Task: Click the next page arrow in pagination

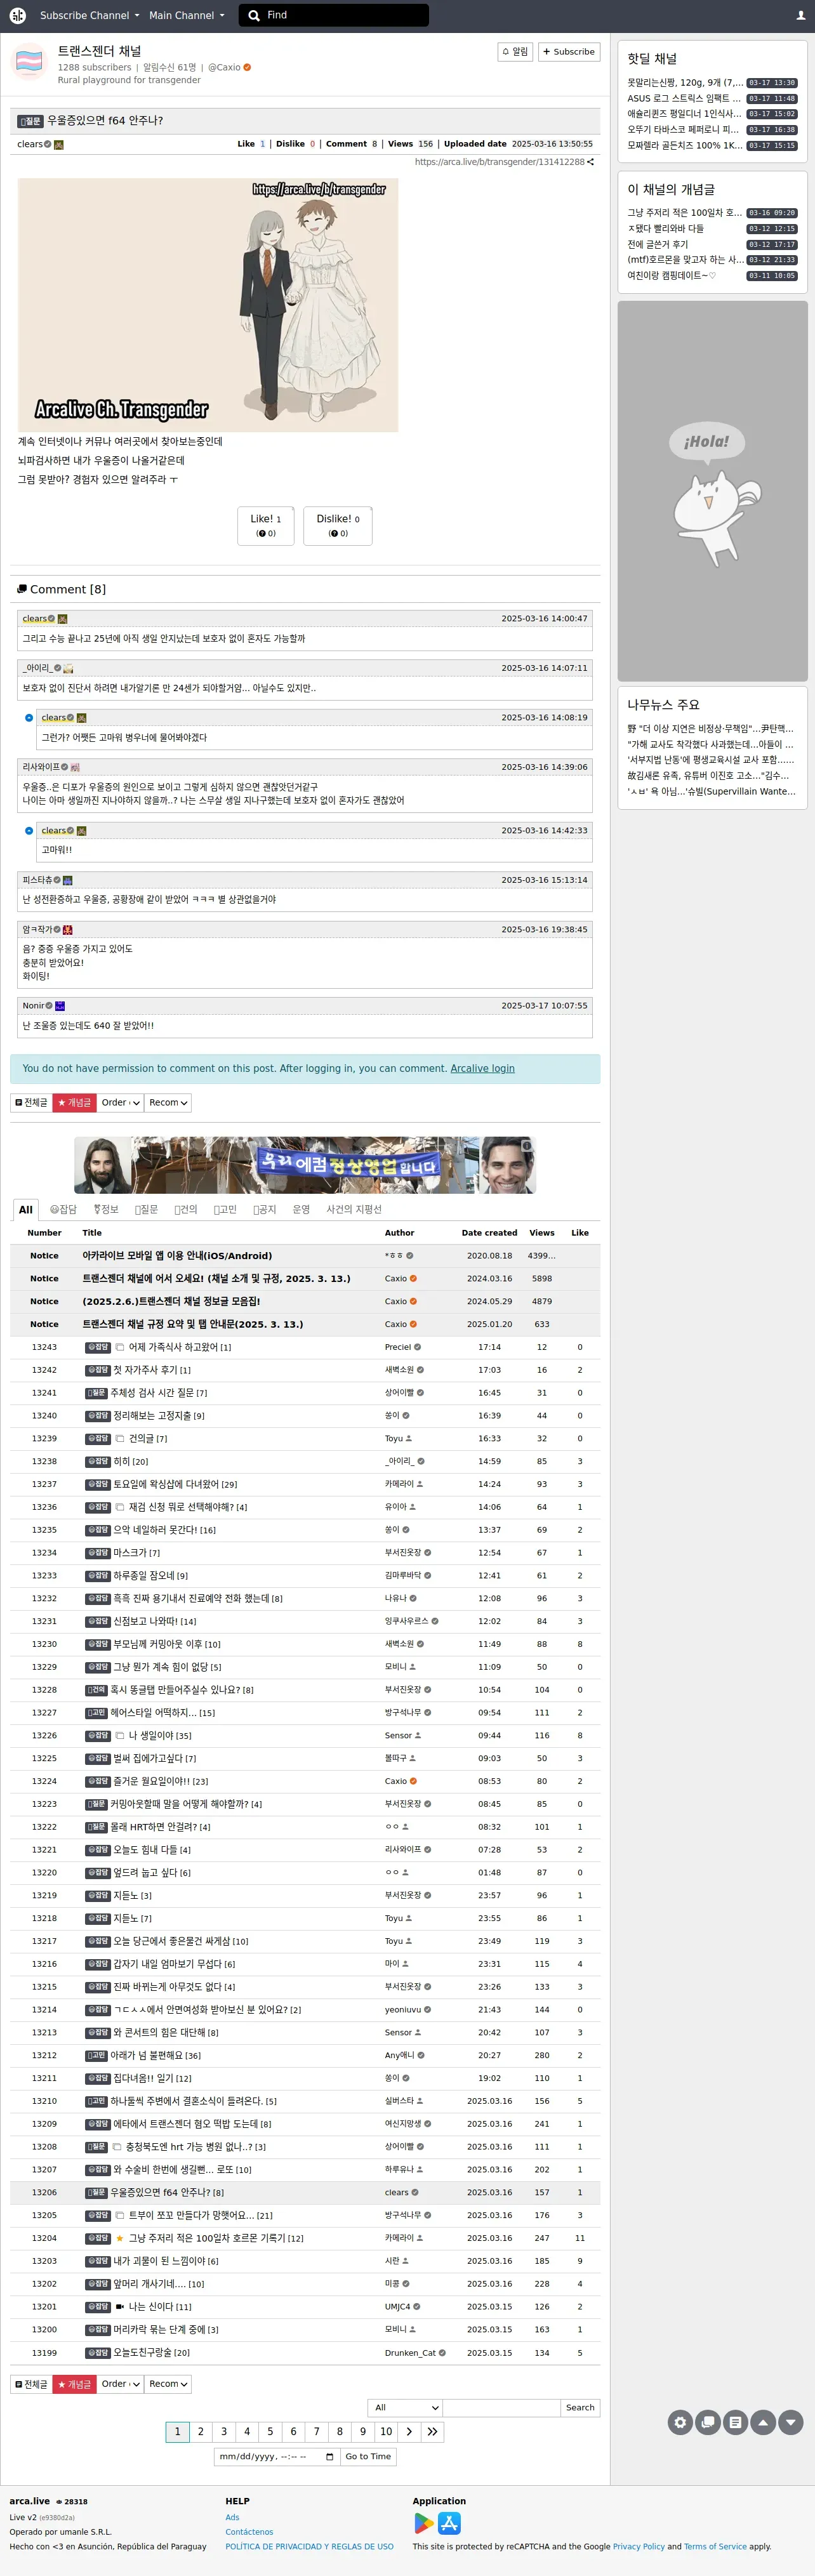Action: point(409,2431)
